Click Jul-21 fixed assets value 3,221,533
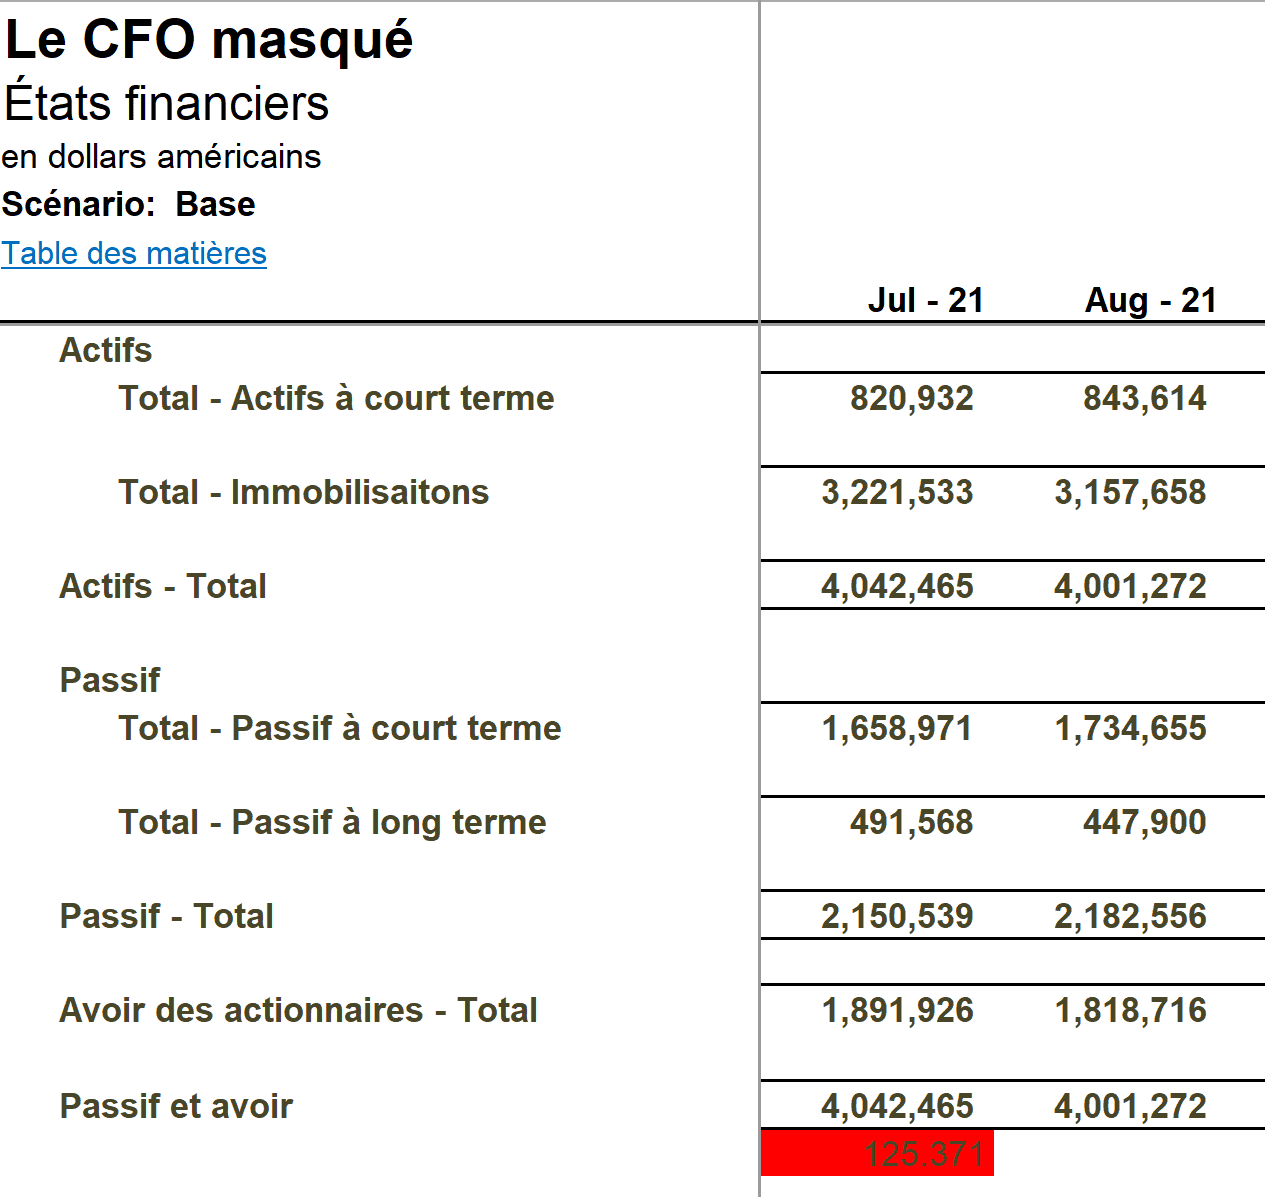 point(897,492)
